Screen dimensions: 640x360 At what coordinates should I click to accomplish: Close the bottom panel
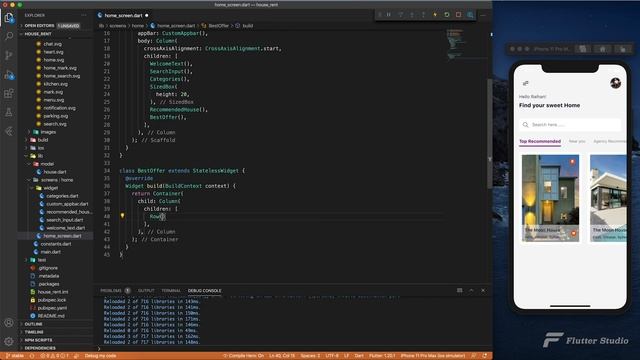pos(483,290)
